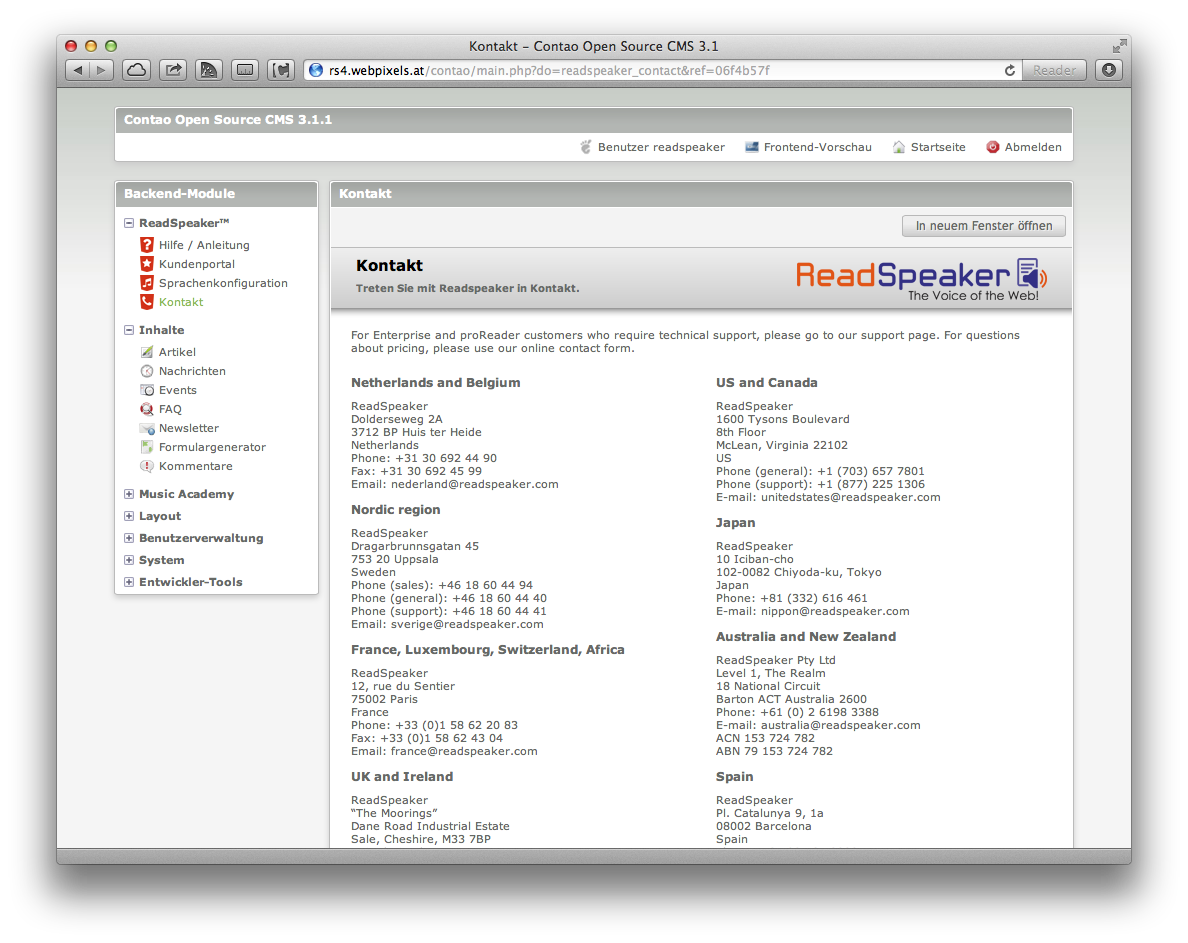Image resolution: width=1188 pixels, height=943 pixels.
Task: Select the Kontakt menu item text in sidebar
Action: [181, 301]
